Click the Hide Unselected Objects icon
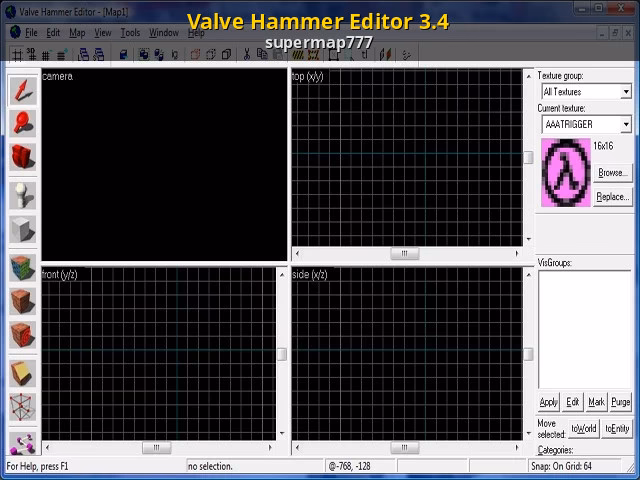 pos(211,54)
